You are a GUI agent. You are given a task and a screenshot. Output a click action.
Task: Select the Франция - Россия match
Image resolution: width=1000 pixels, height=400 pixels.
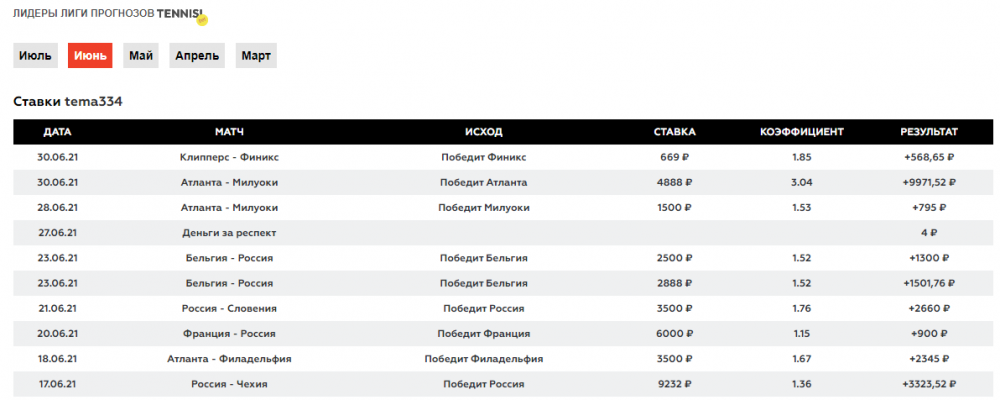coord(229,333)
